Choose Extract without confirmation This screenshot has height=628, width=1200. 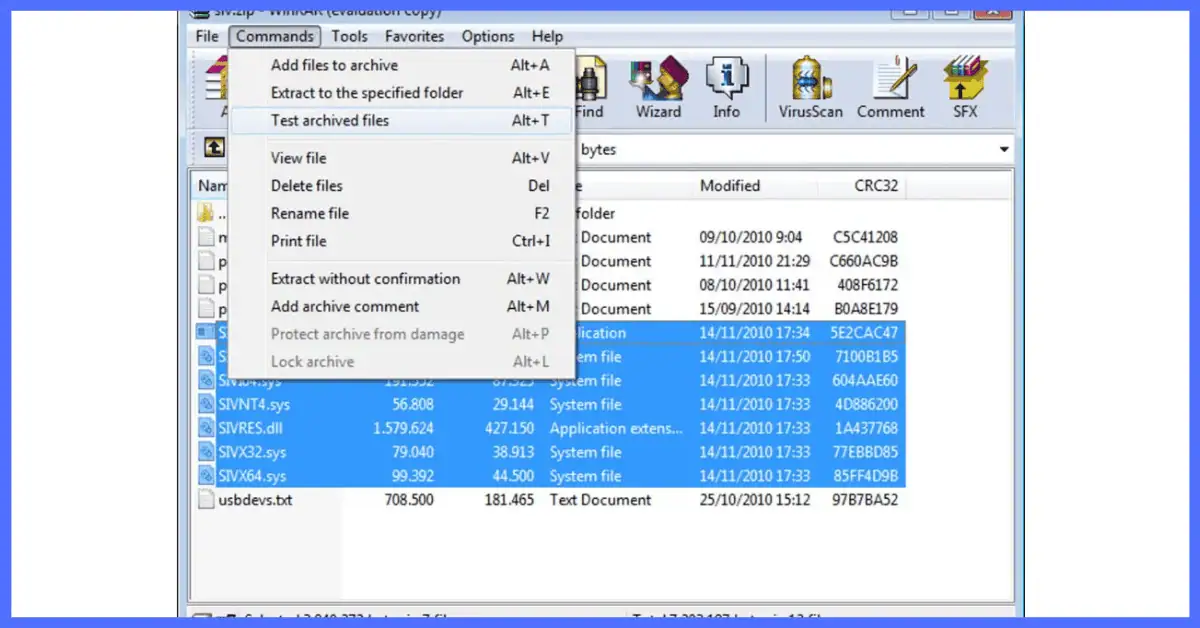(402, 279)
